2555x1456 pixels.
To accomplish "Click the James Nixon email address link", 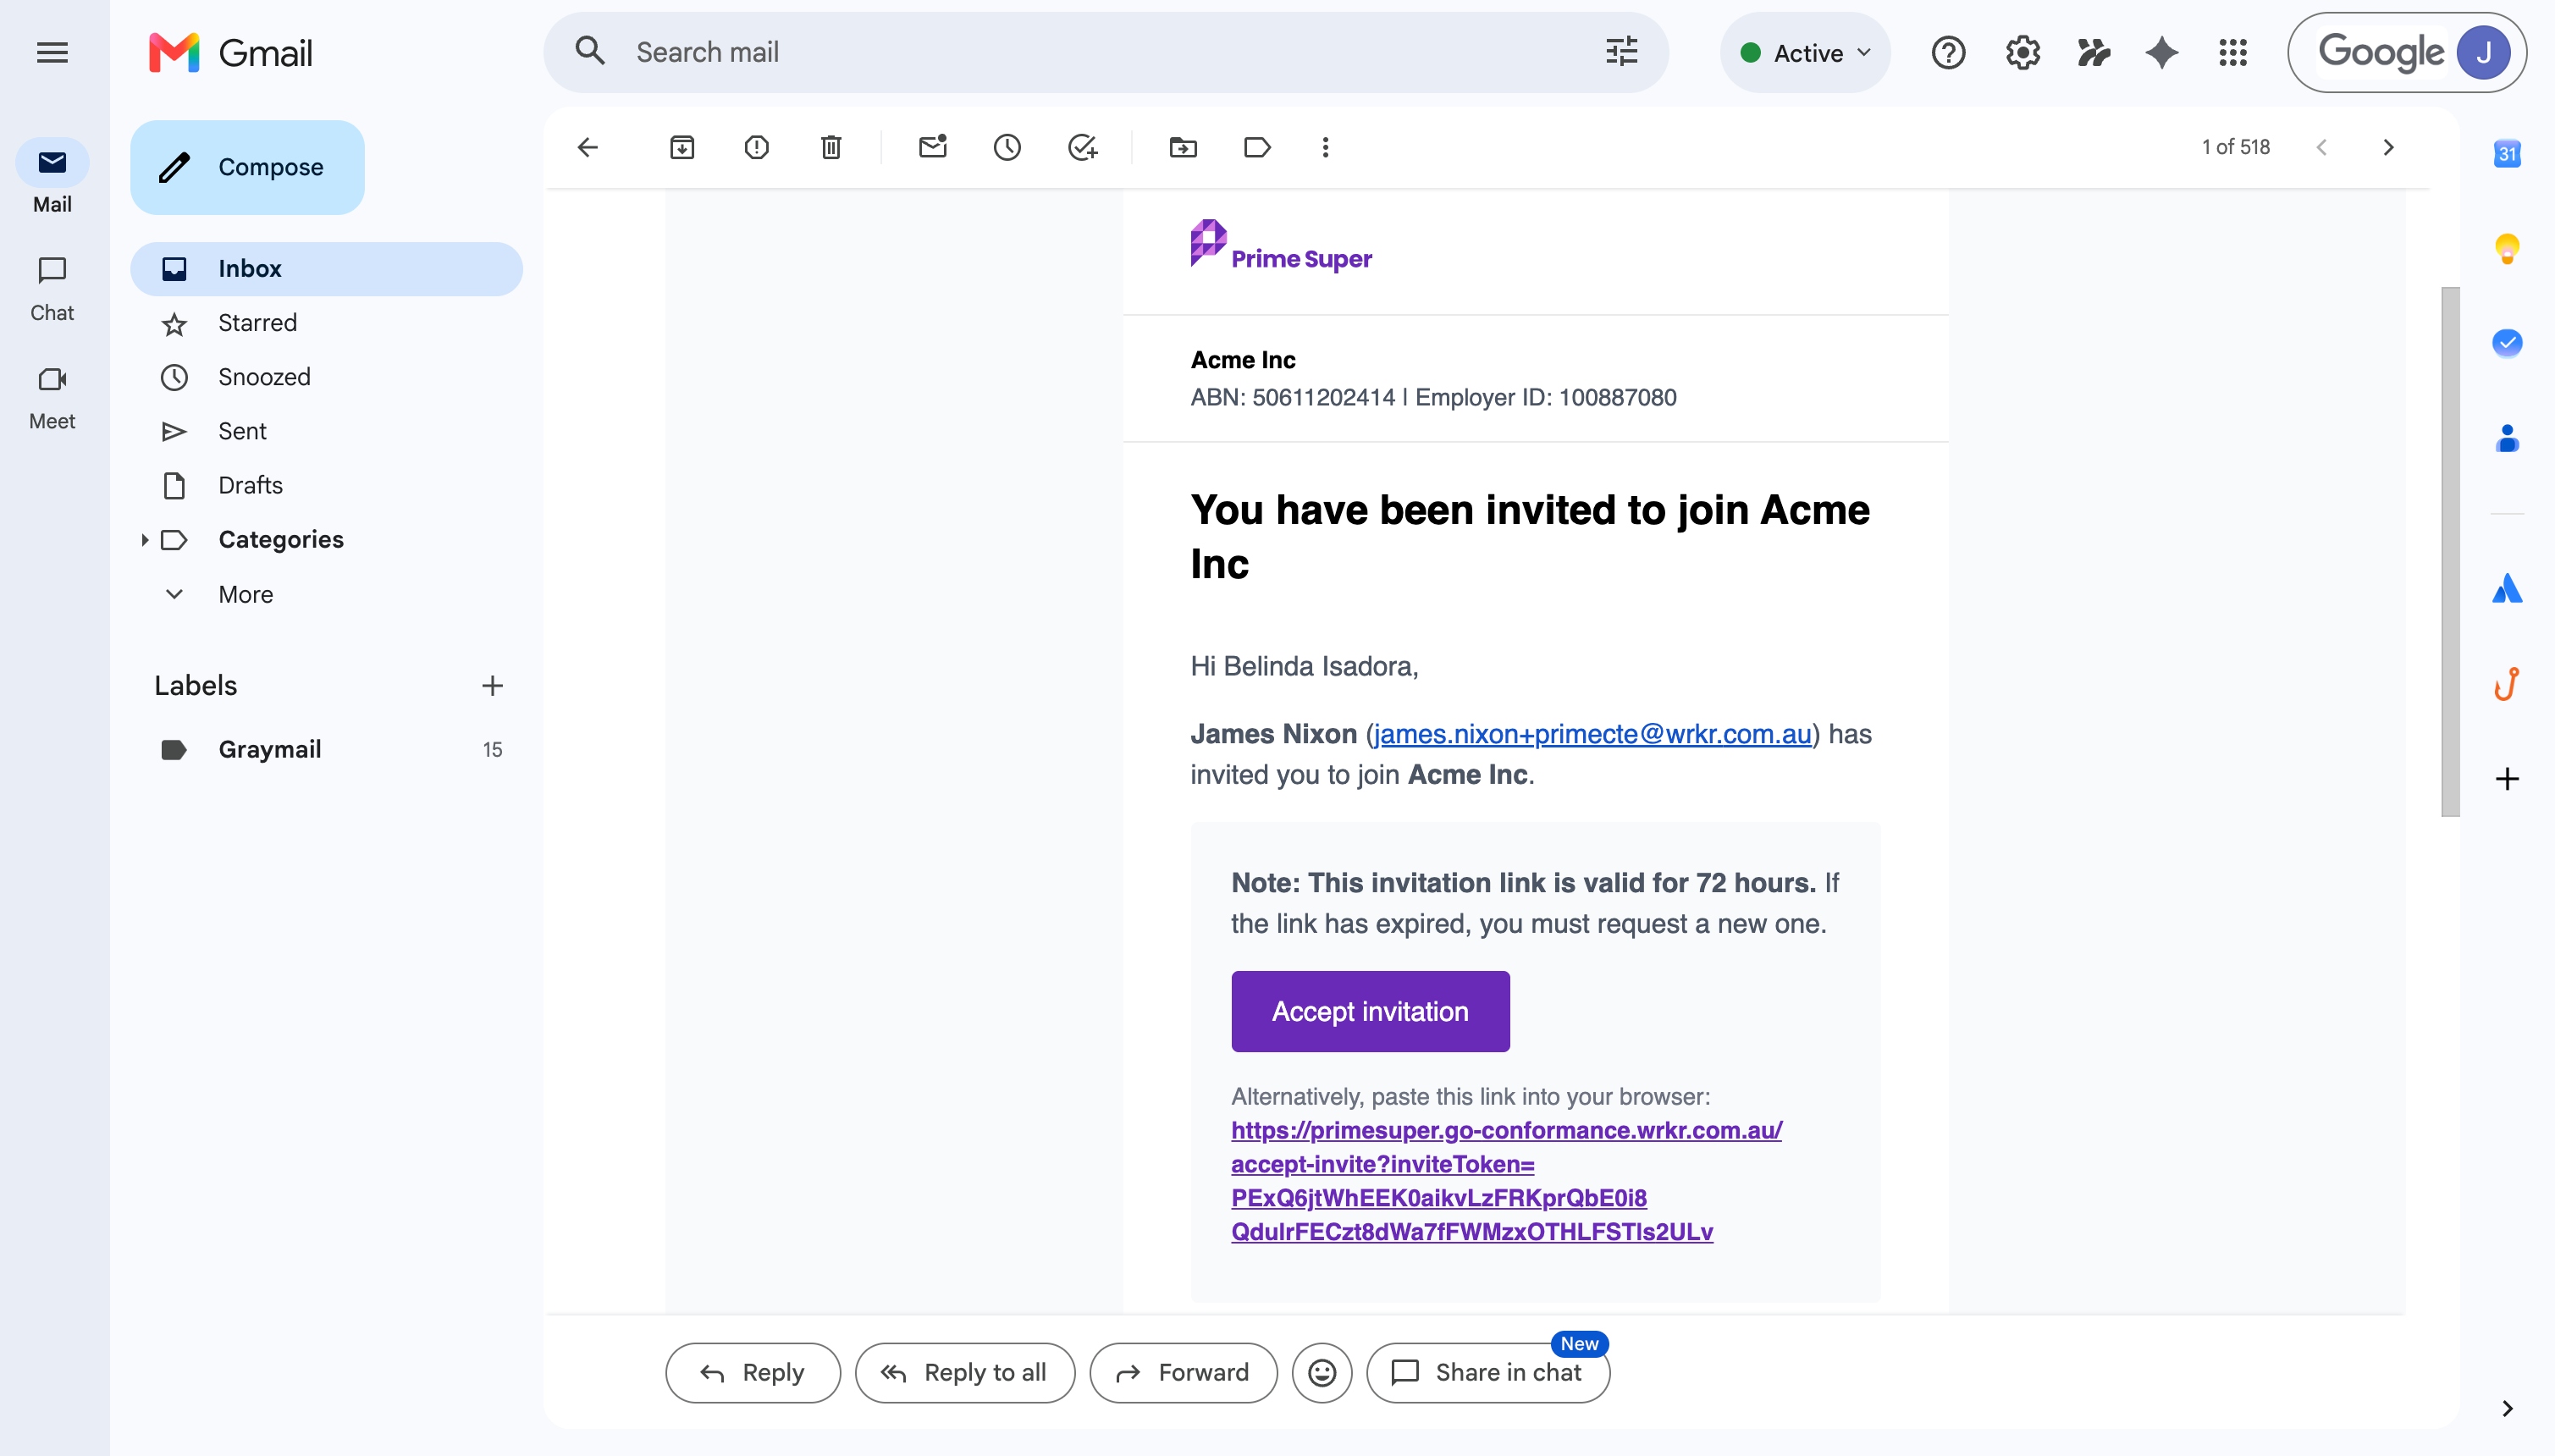I will [1592, 735].
